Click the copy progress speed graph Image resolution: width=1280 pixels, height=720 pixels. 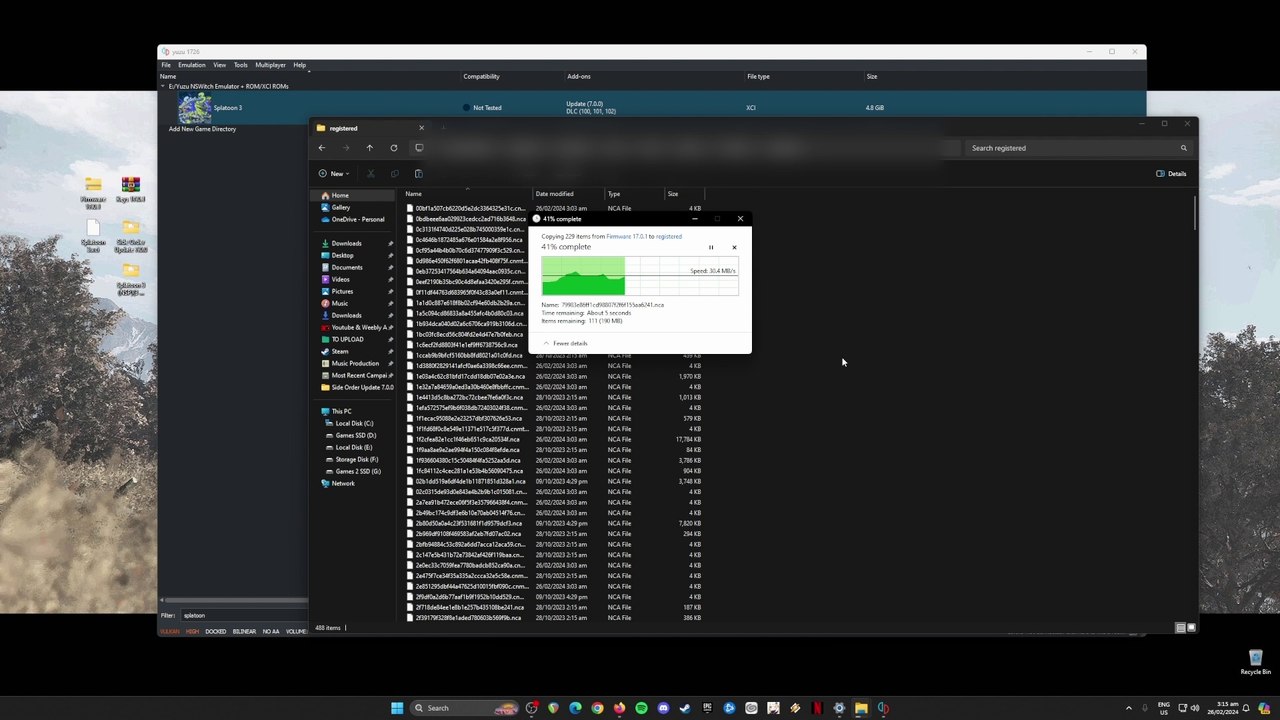tap(639, 276)
